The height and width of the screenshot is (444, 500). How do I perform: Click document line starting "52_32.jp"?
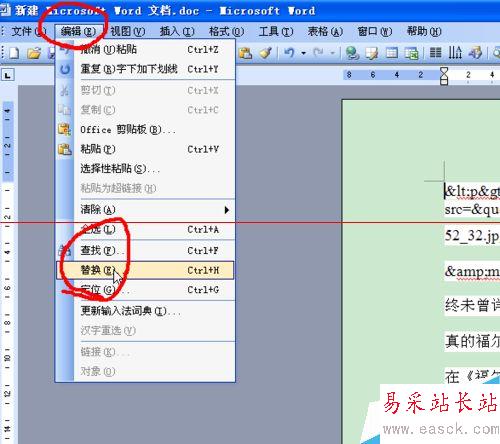pos(473,237)
